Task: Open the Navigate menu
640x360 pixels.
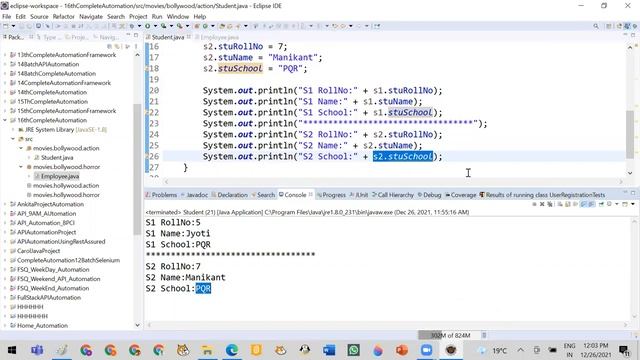Action: 91,16
